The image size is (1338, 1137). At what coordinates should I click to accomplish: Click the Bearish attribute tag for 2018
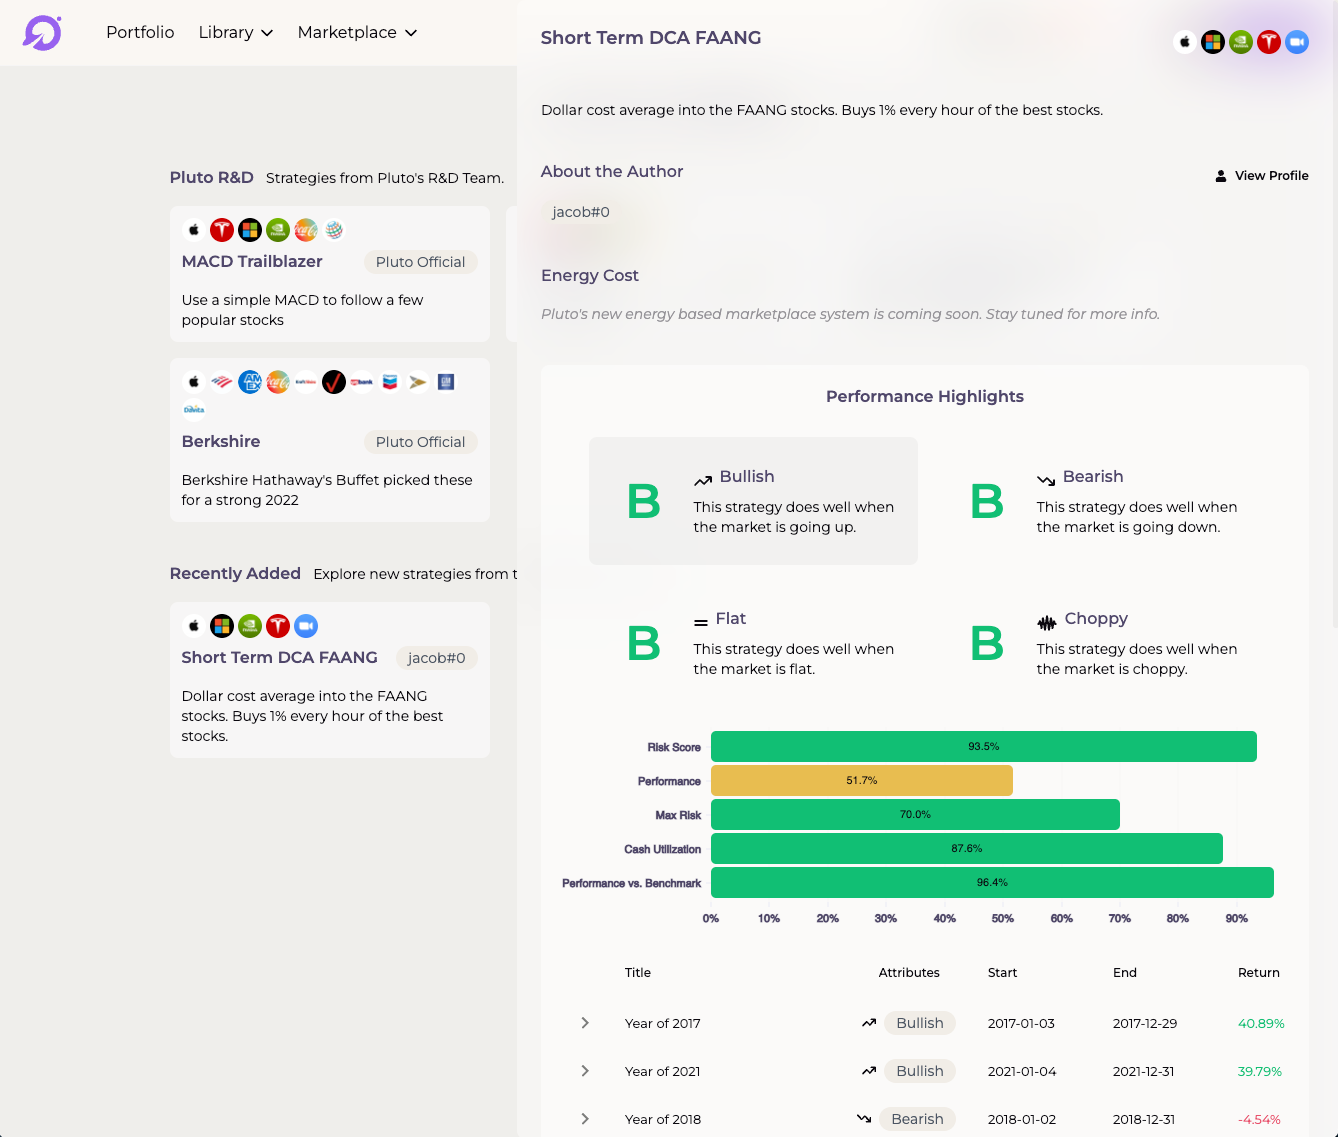[917, 1119]
